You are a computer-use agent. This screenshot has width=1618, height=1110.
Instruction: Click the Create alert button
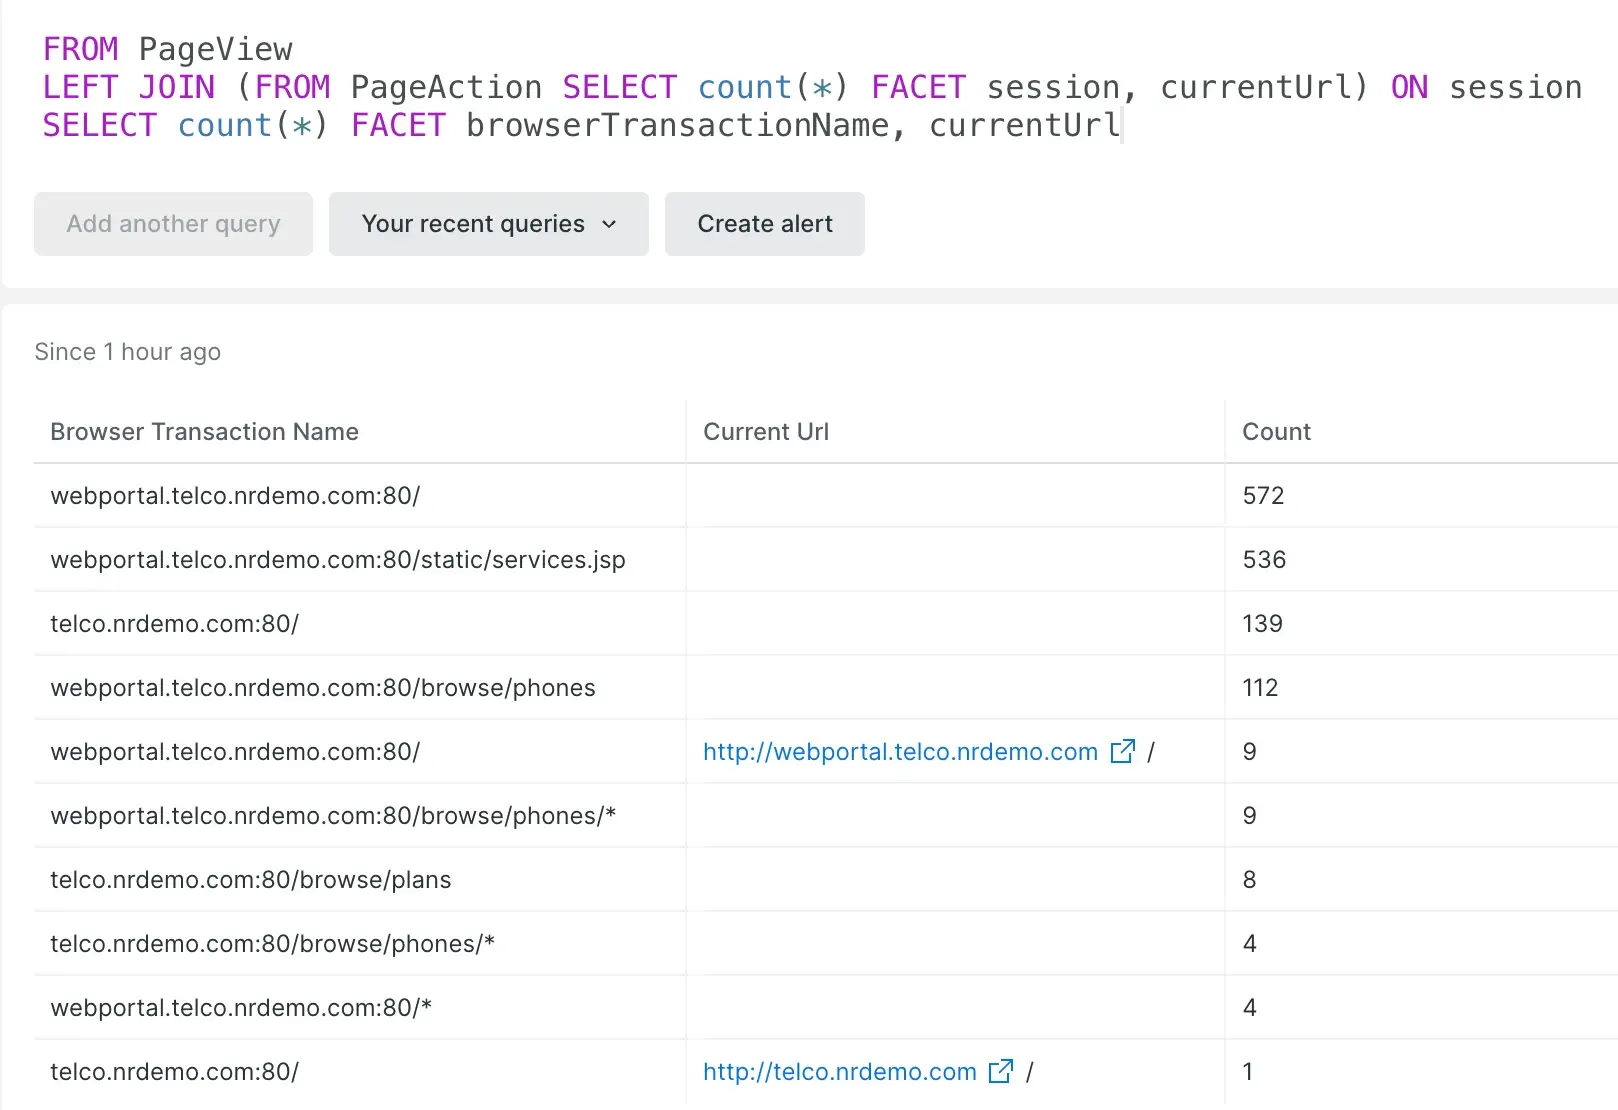pos(764,224)
